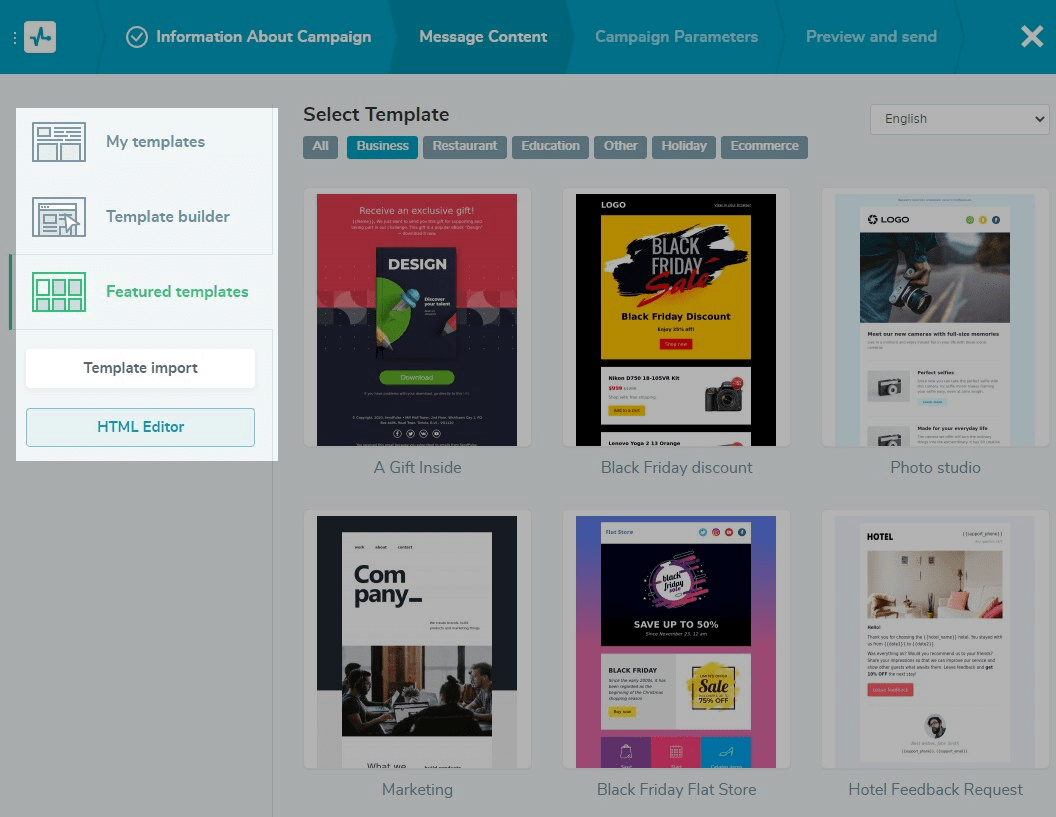Open the English language dropdown
This screenshot has height=817, width=1056.
959,119
